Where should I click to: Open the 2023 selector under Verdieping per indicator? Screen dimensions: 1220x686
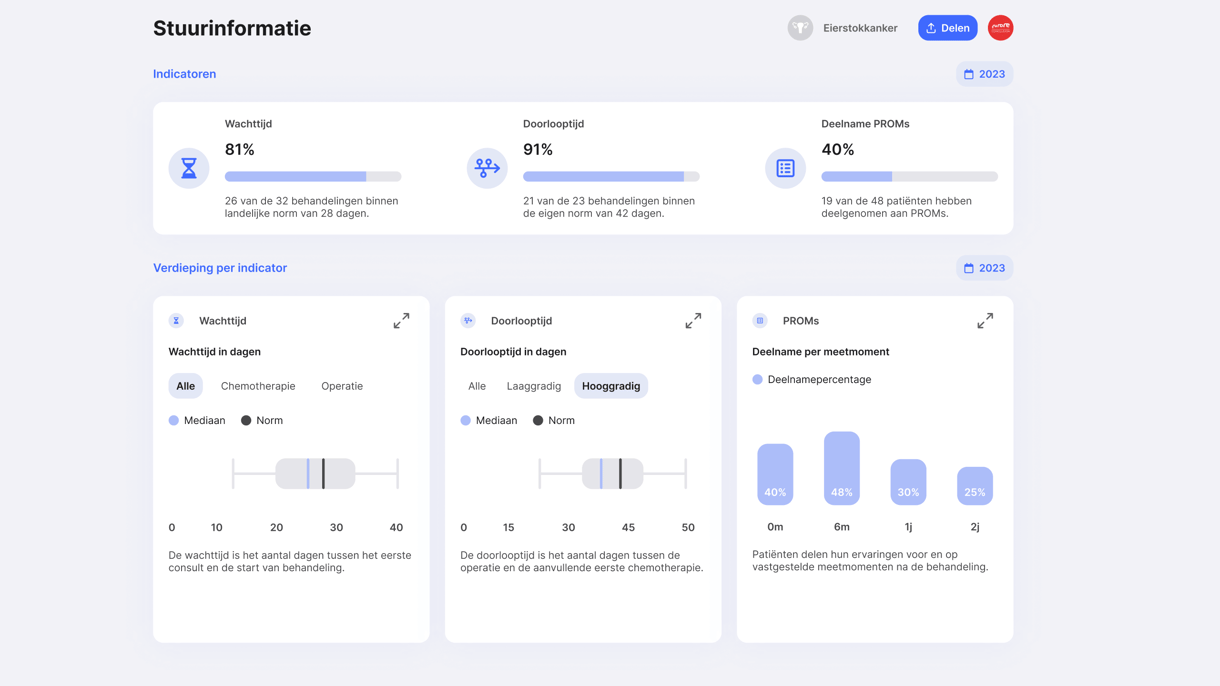click(984, 267)
